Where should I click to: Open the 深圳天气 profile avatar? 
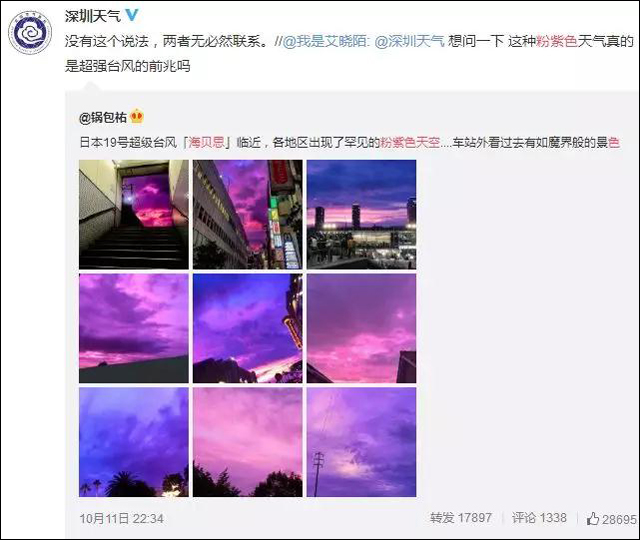[x=30, y=33]
